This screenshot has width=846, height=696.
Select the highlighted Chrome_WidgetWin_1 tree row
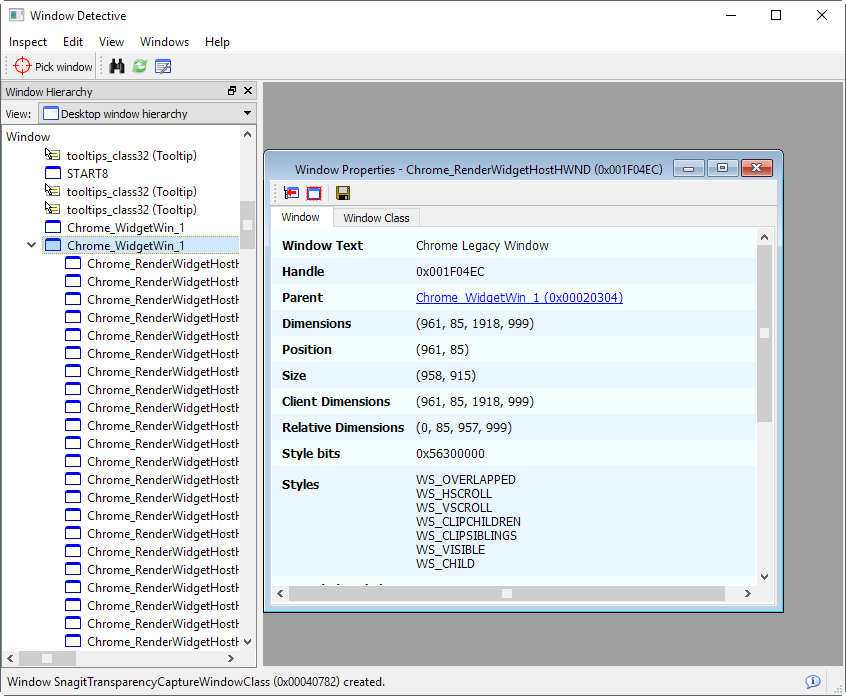(141, 245)
